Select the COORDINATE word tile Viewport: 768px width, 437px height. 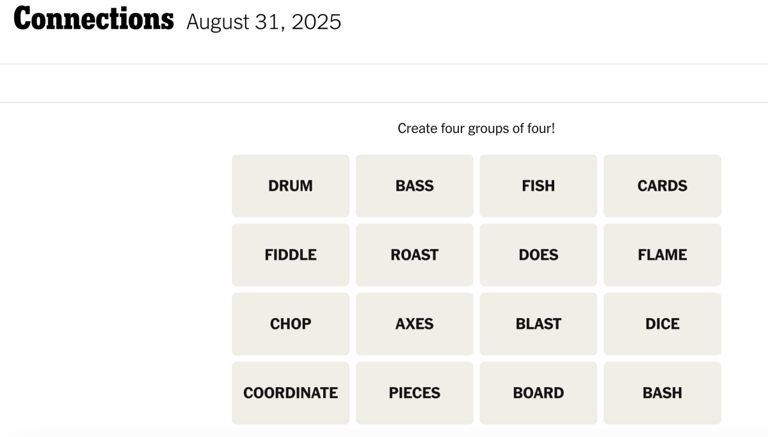click(x=290, y=393)
